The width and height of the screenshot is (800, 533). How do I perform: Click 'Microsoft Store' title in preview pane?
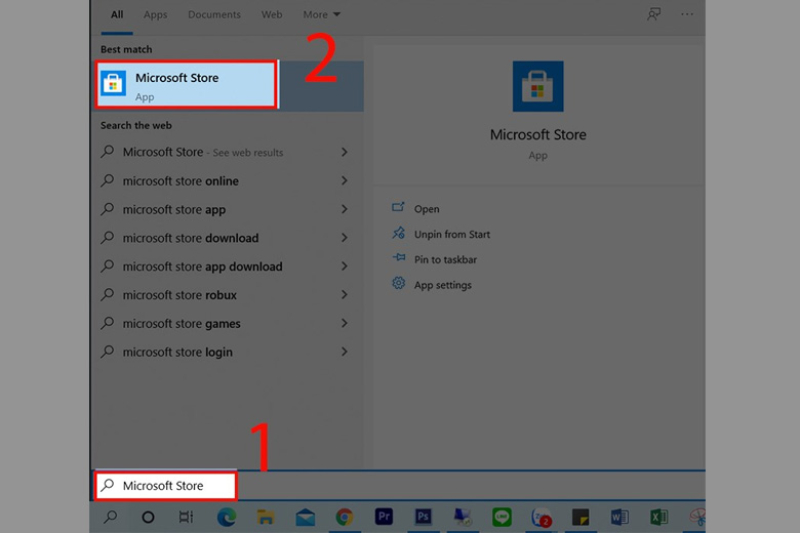pos(538,135)
